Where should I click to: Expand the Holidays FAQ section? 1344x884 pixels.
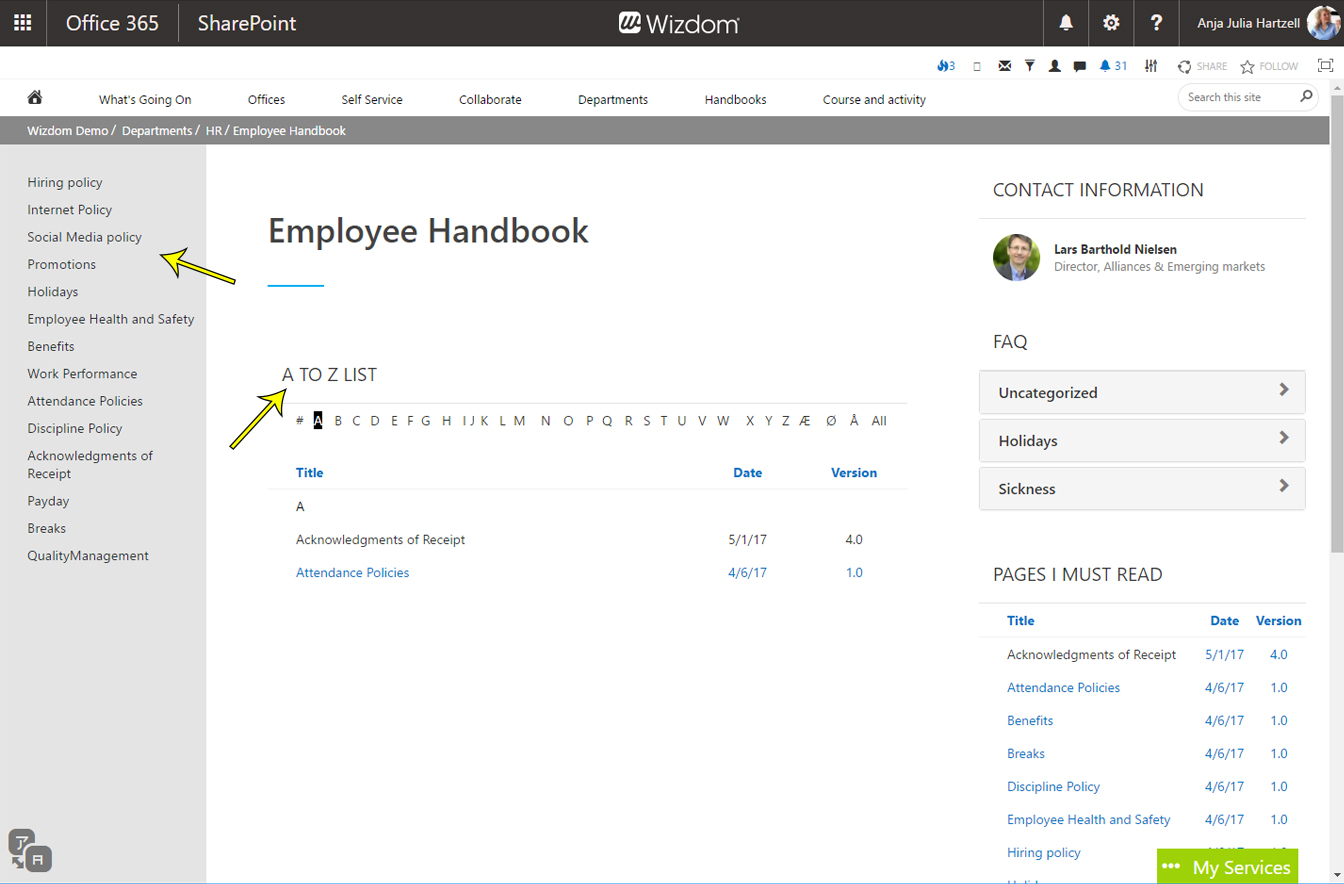1141,441
